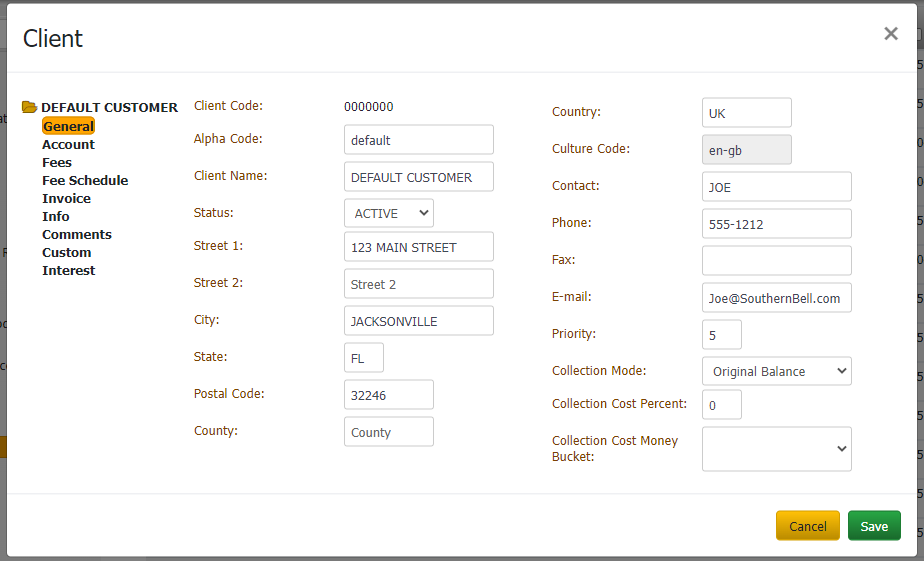Click the Priority number field

[722, 335]
